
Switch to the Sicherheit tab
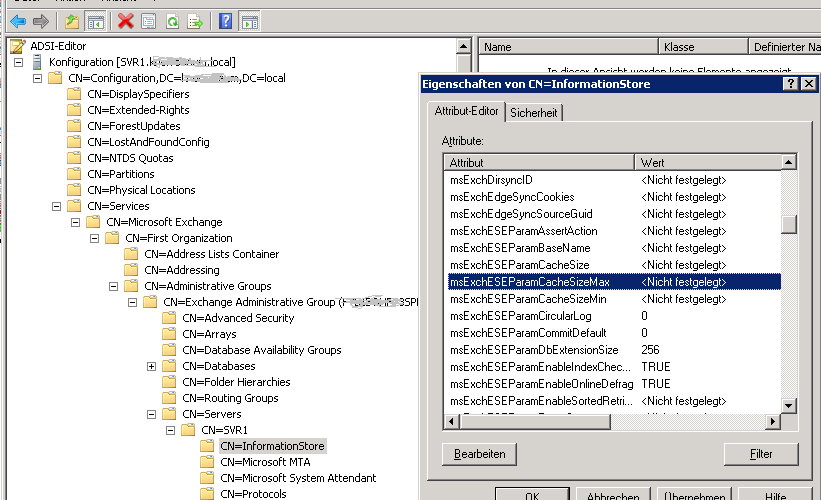point(534,113)
